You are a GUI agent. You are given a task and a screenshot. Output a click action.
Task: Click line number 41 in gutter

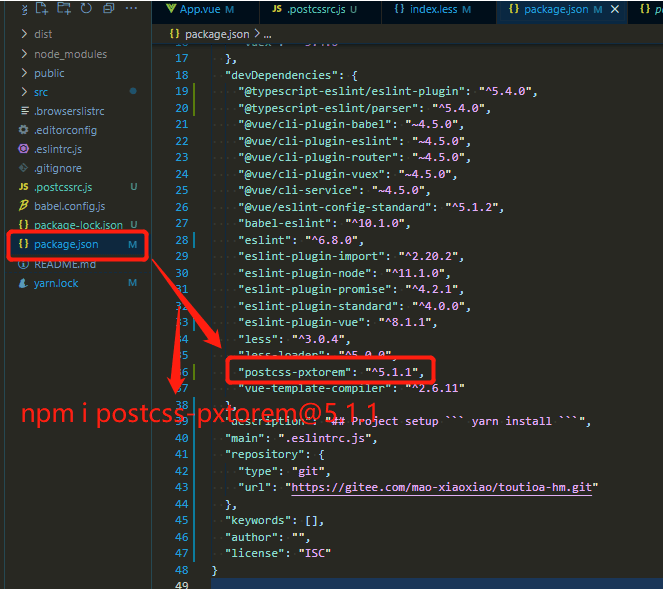(182, 455)
